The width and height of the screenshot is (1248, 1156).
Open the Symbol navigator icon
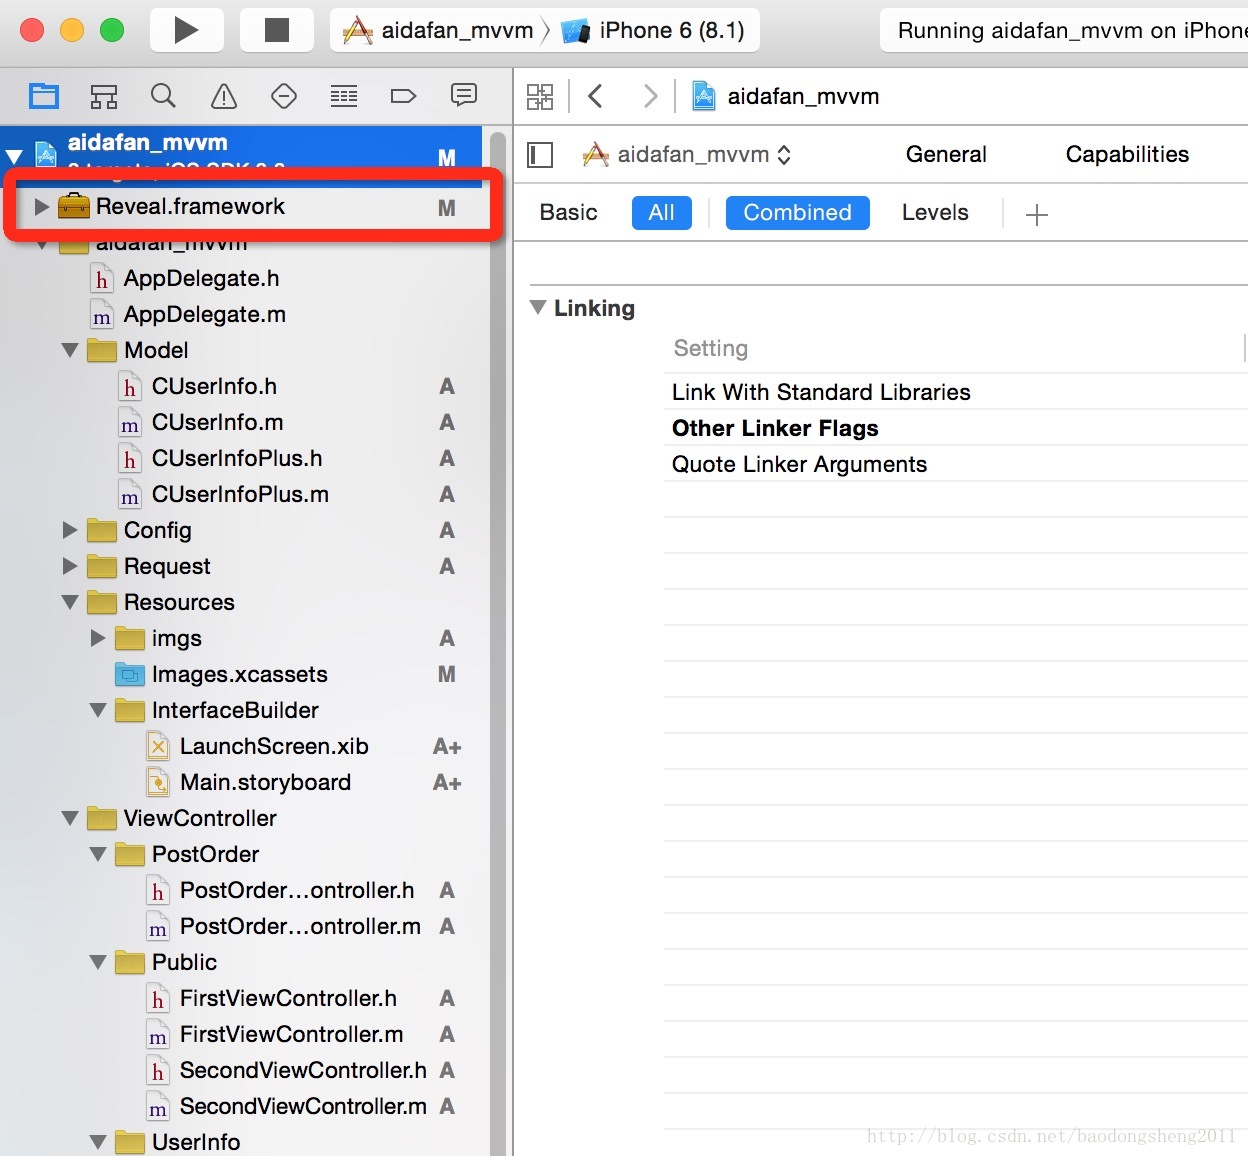point(104,96)
